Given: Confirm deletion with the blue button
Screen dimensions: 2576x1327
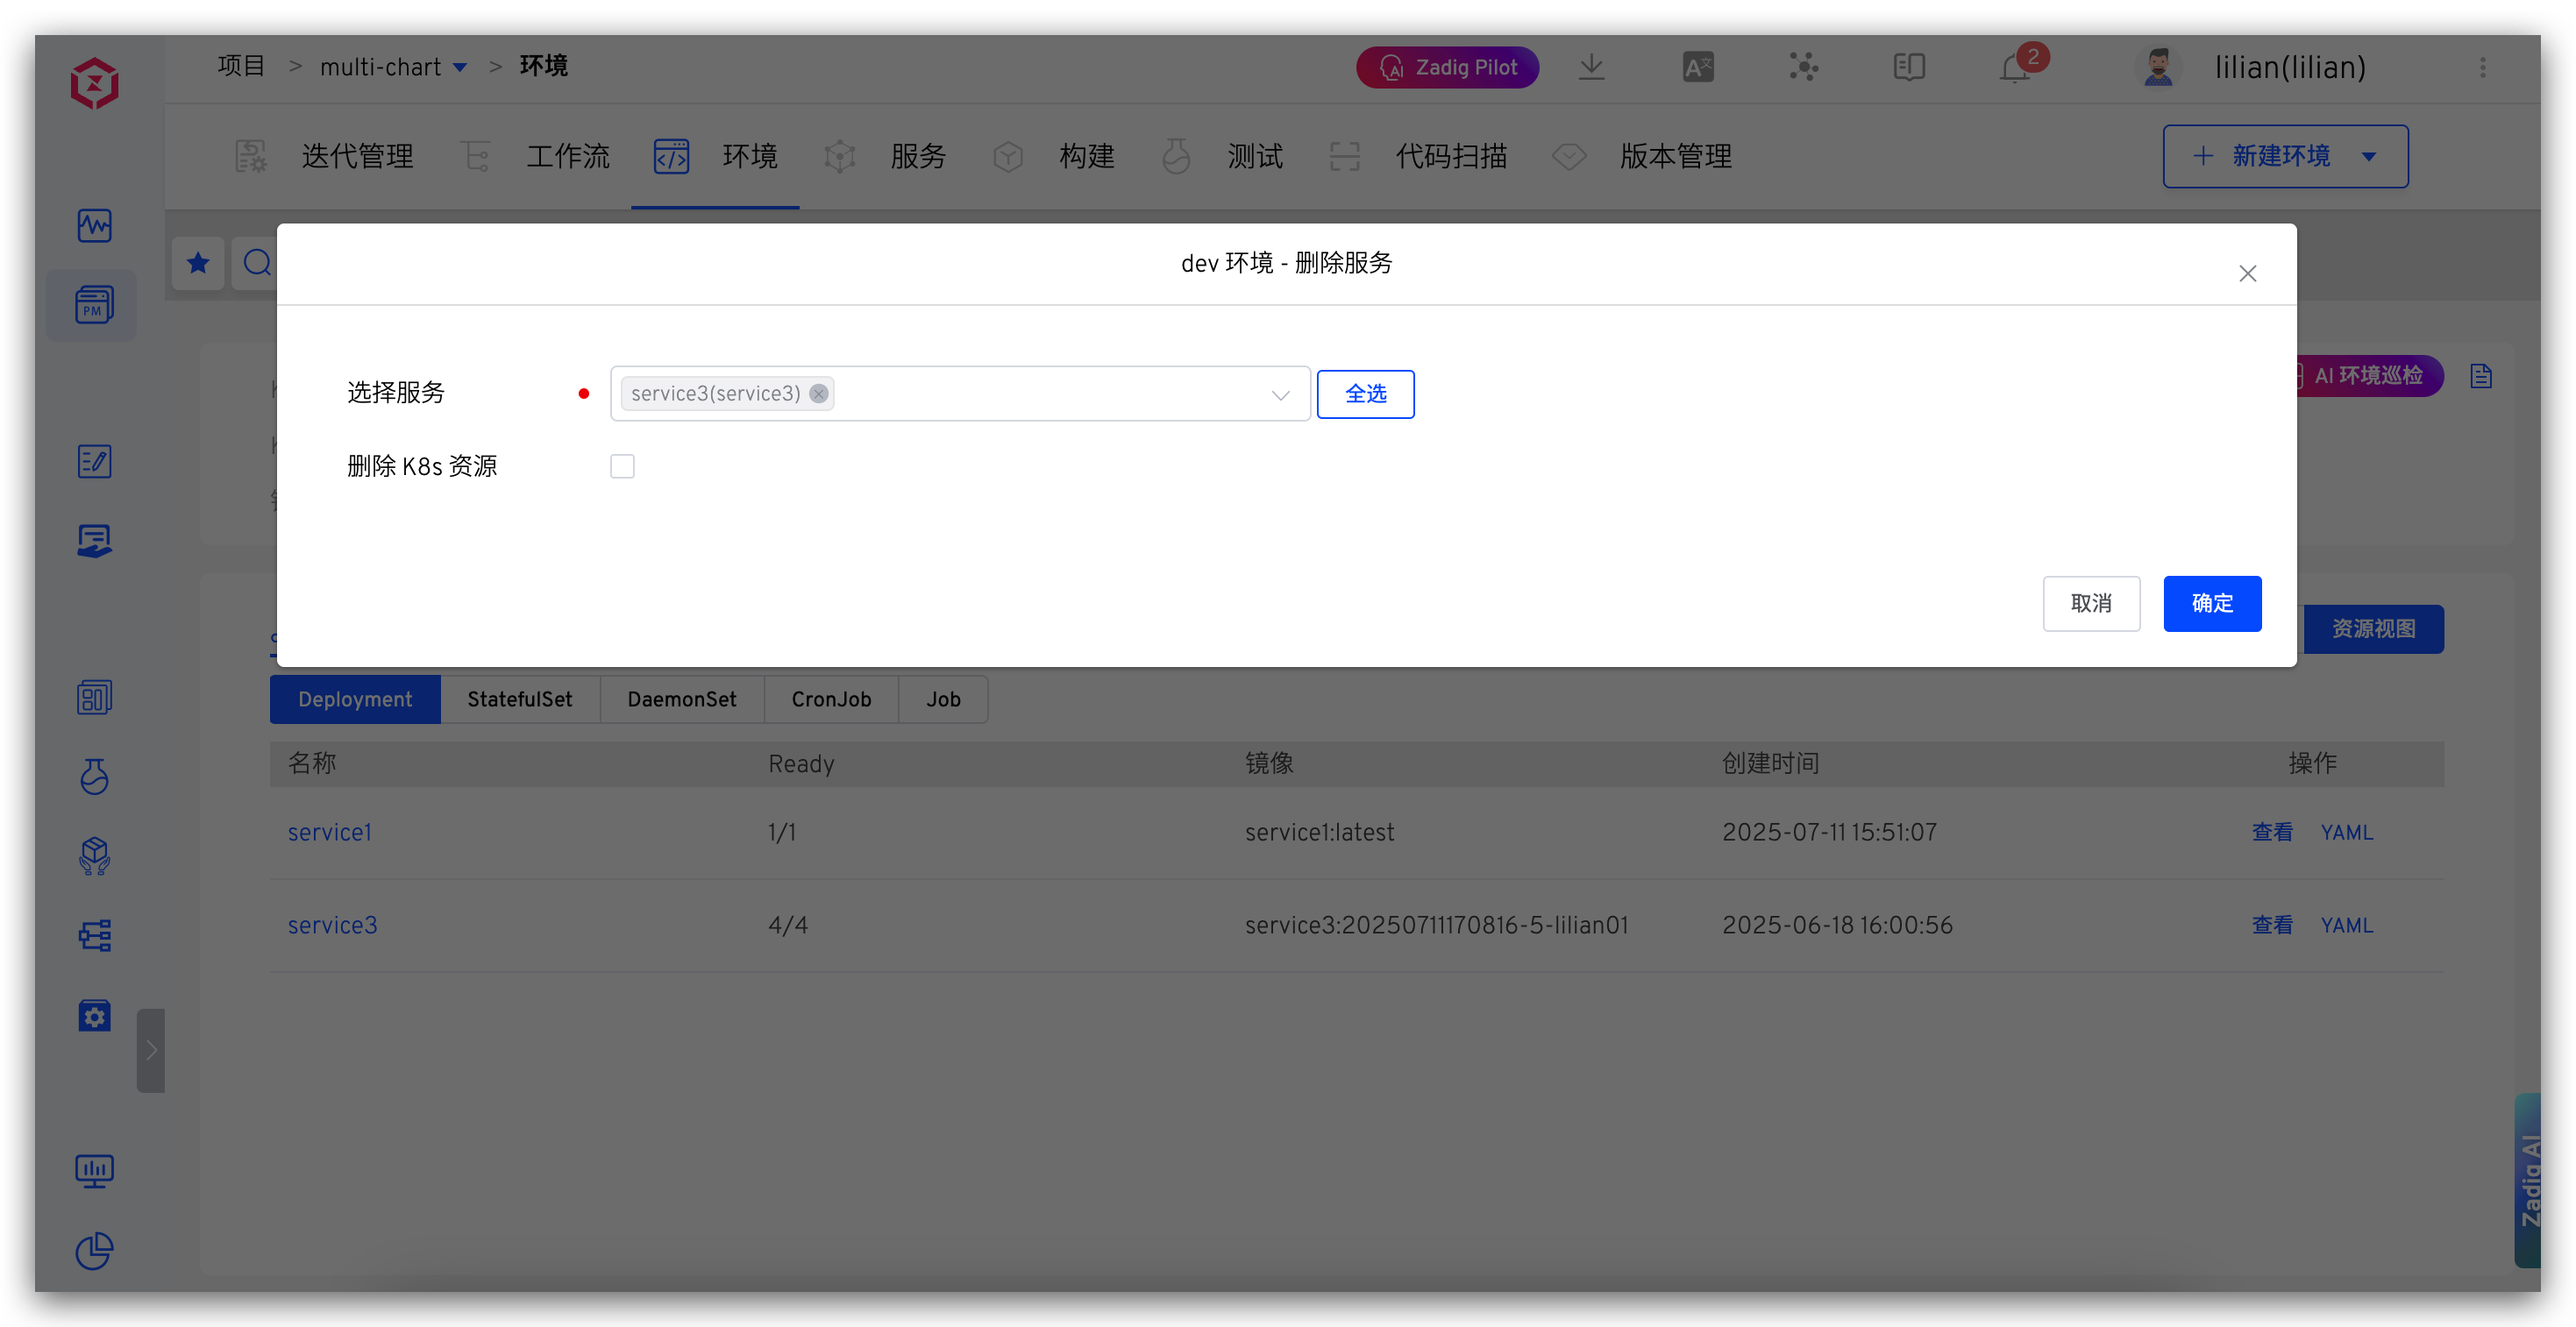Looking at the screenshot, I should tap(2211, 604).
